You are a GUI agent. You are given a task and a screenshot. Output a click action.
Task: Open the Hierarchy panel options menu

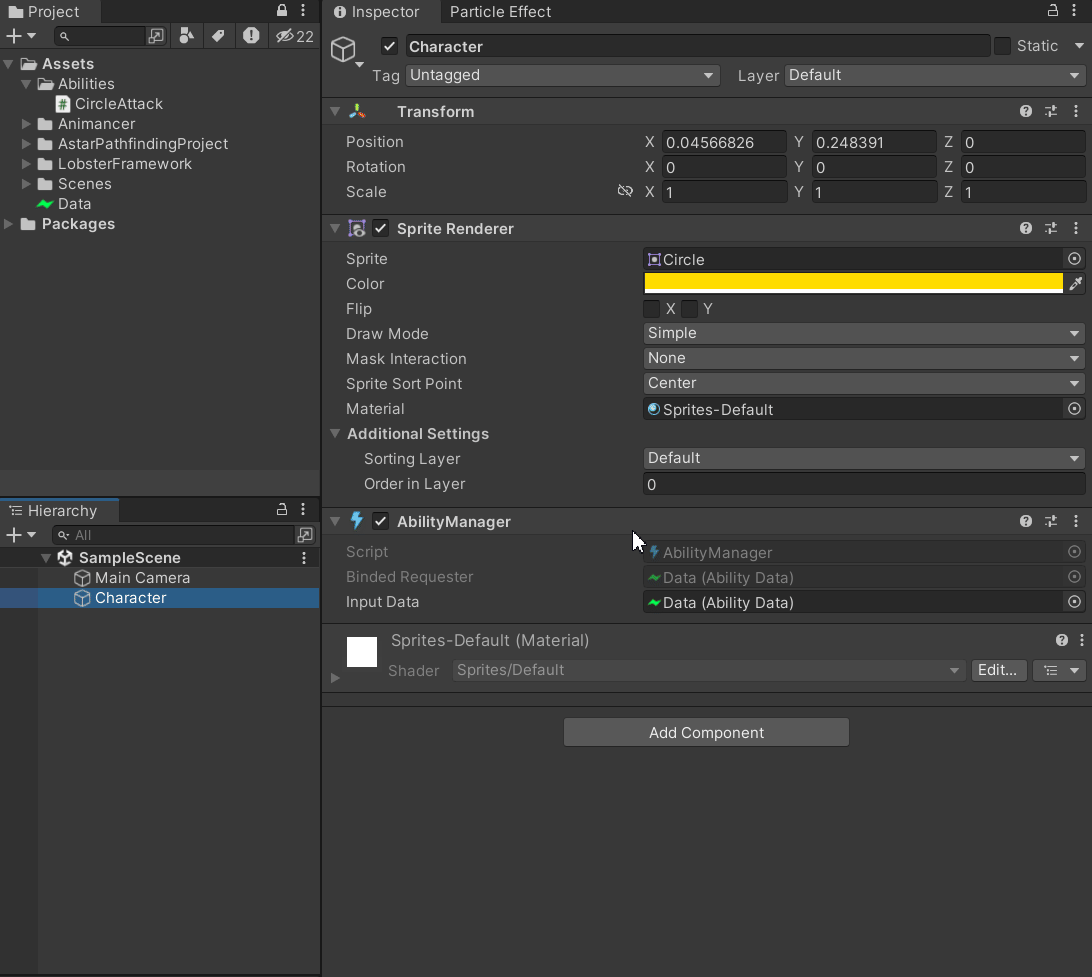point(303,510)
